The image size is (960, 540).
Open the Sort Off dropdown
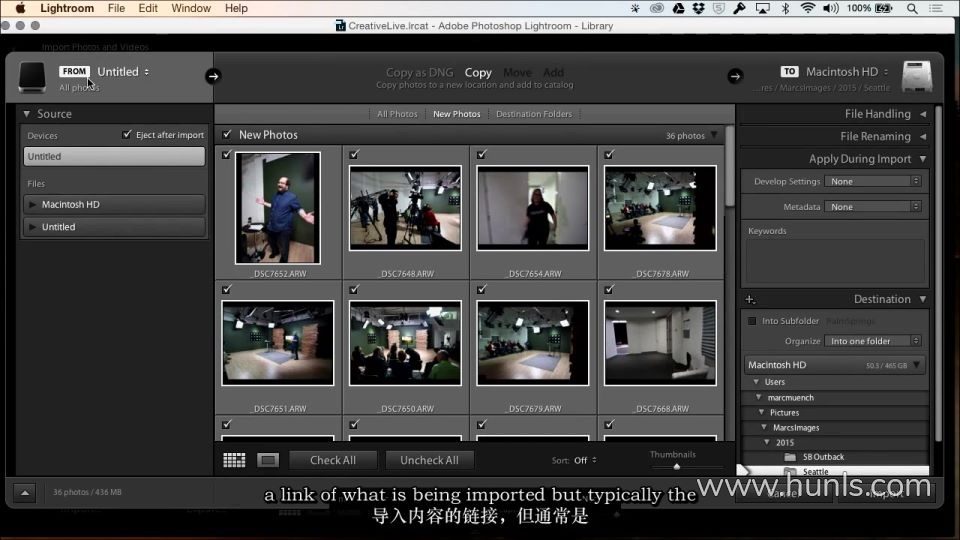[585, 460]
